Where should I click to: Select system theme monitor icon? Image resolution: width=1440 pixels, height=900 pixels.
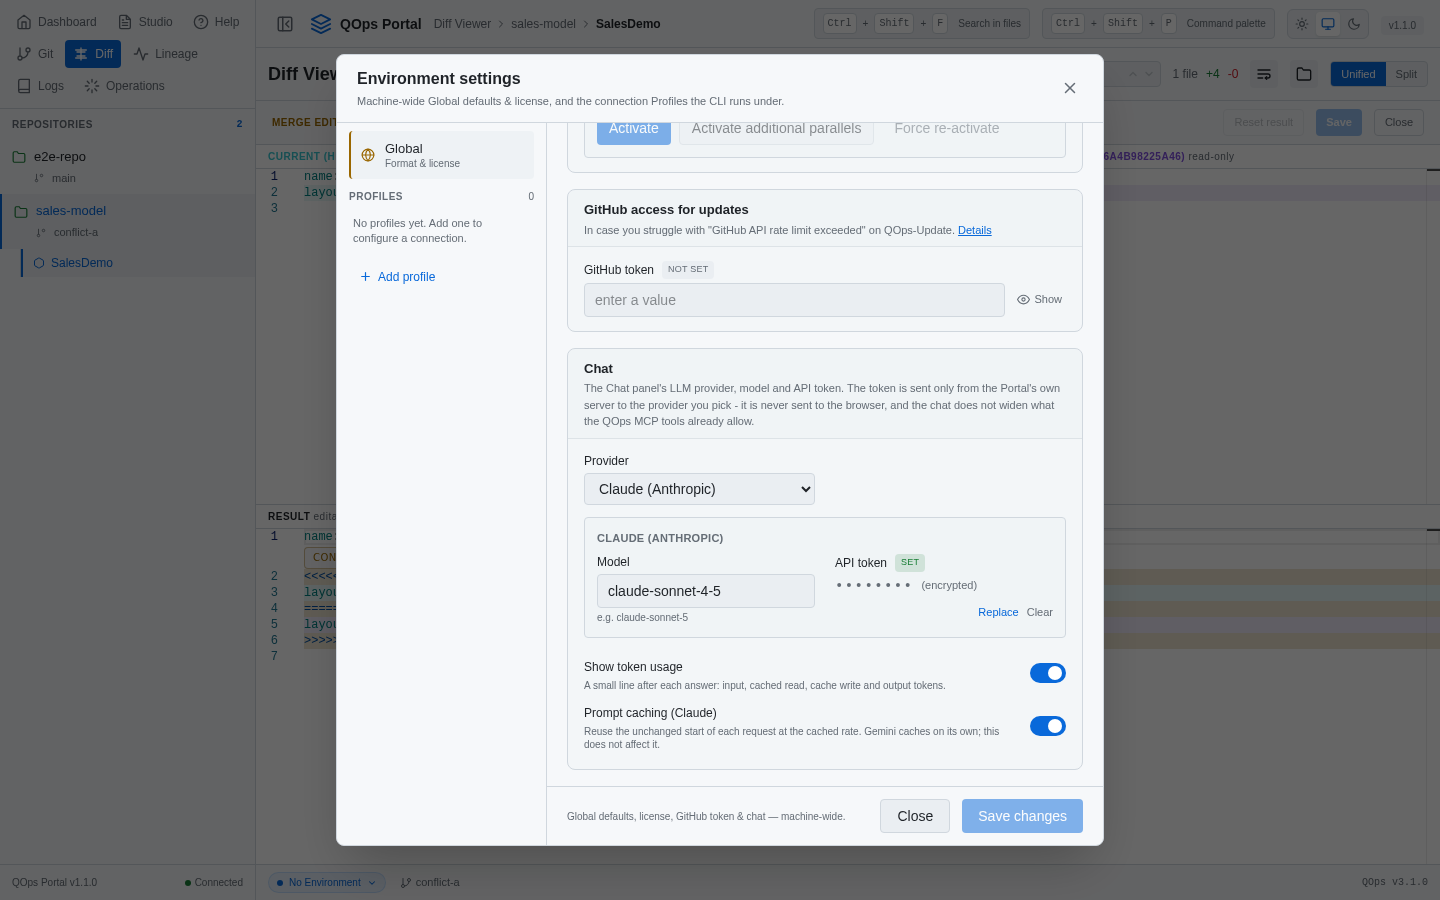[1328, 24]
